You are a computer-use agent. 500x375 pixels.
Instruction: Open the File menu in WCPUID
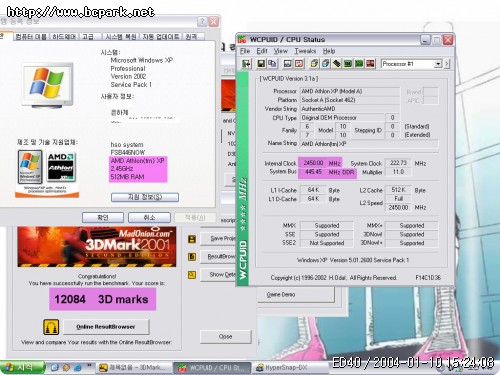click(x=245, y=51)
